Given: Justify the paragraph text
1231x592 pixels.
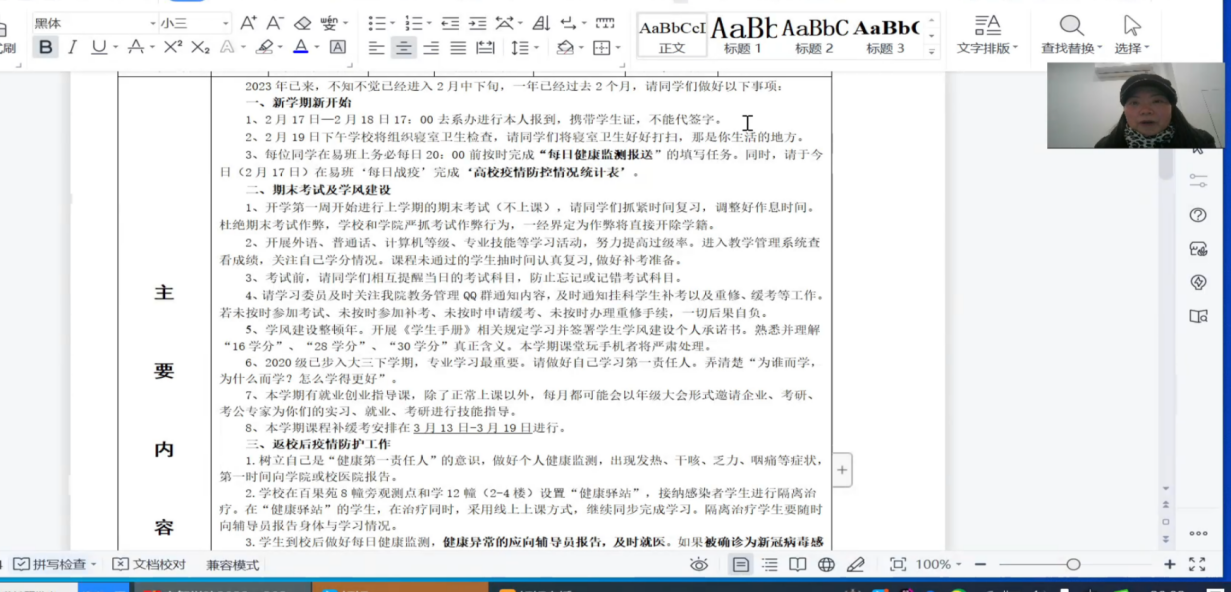Looking at the screenshot, I should 458,47.
